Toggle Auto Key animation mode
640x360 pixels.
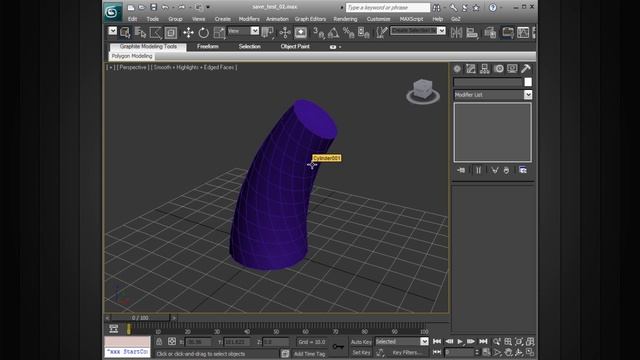coord(361,342)
